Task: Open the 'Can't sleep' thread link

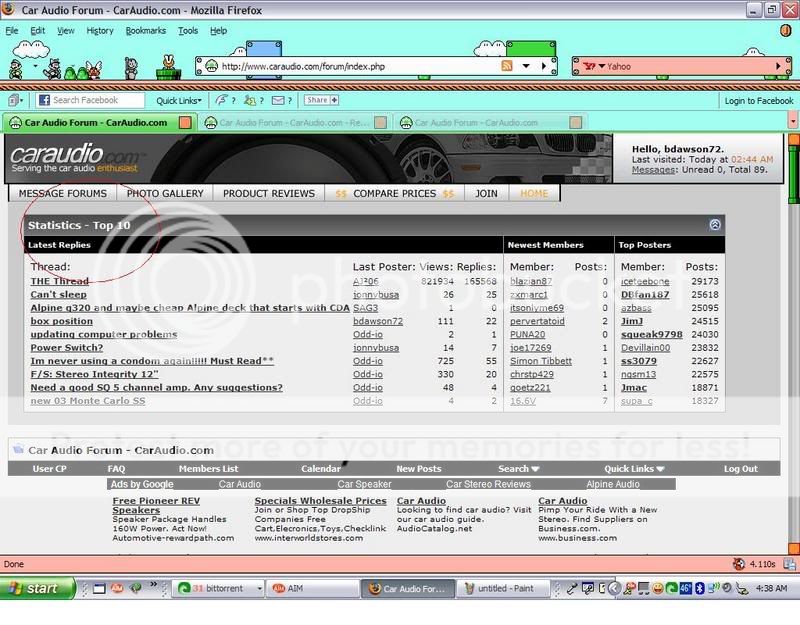Action: pyautogui.click(x=58, y=294)
